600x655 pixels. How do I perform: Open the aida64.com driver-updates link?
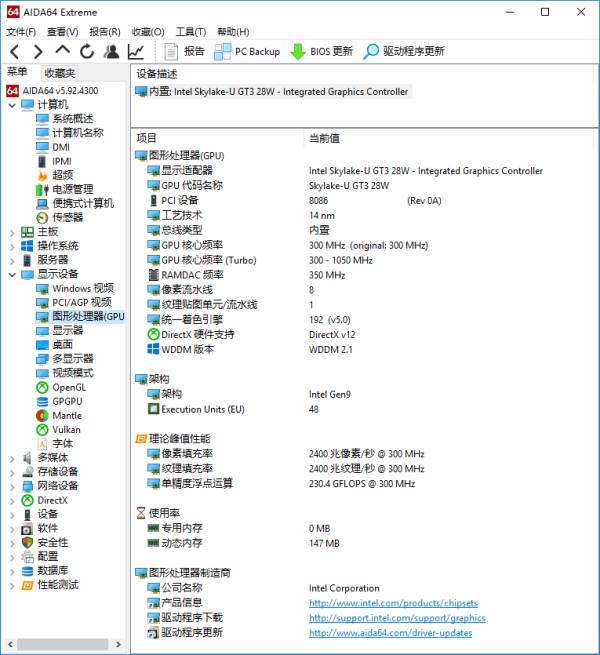pos(391,633)
